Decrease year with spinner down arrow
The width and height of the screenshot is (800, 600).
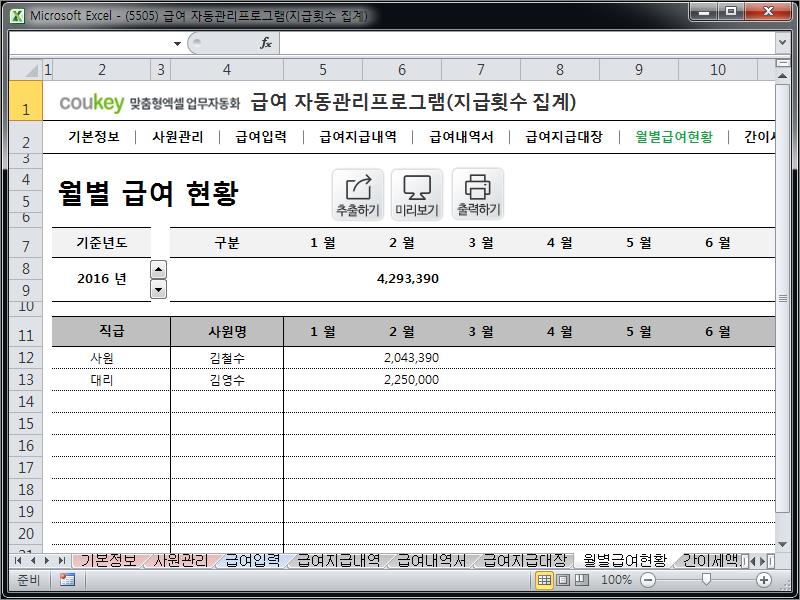coord(158,290)
